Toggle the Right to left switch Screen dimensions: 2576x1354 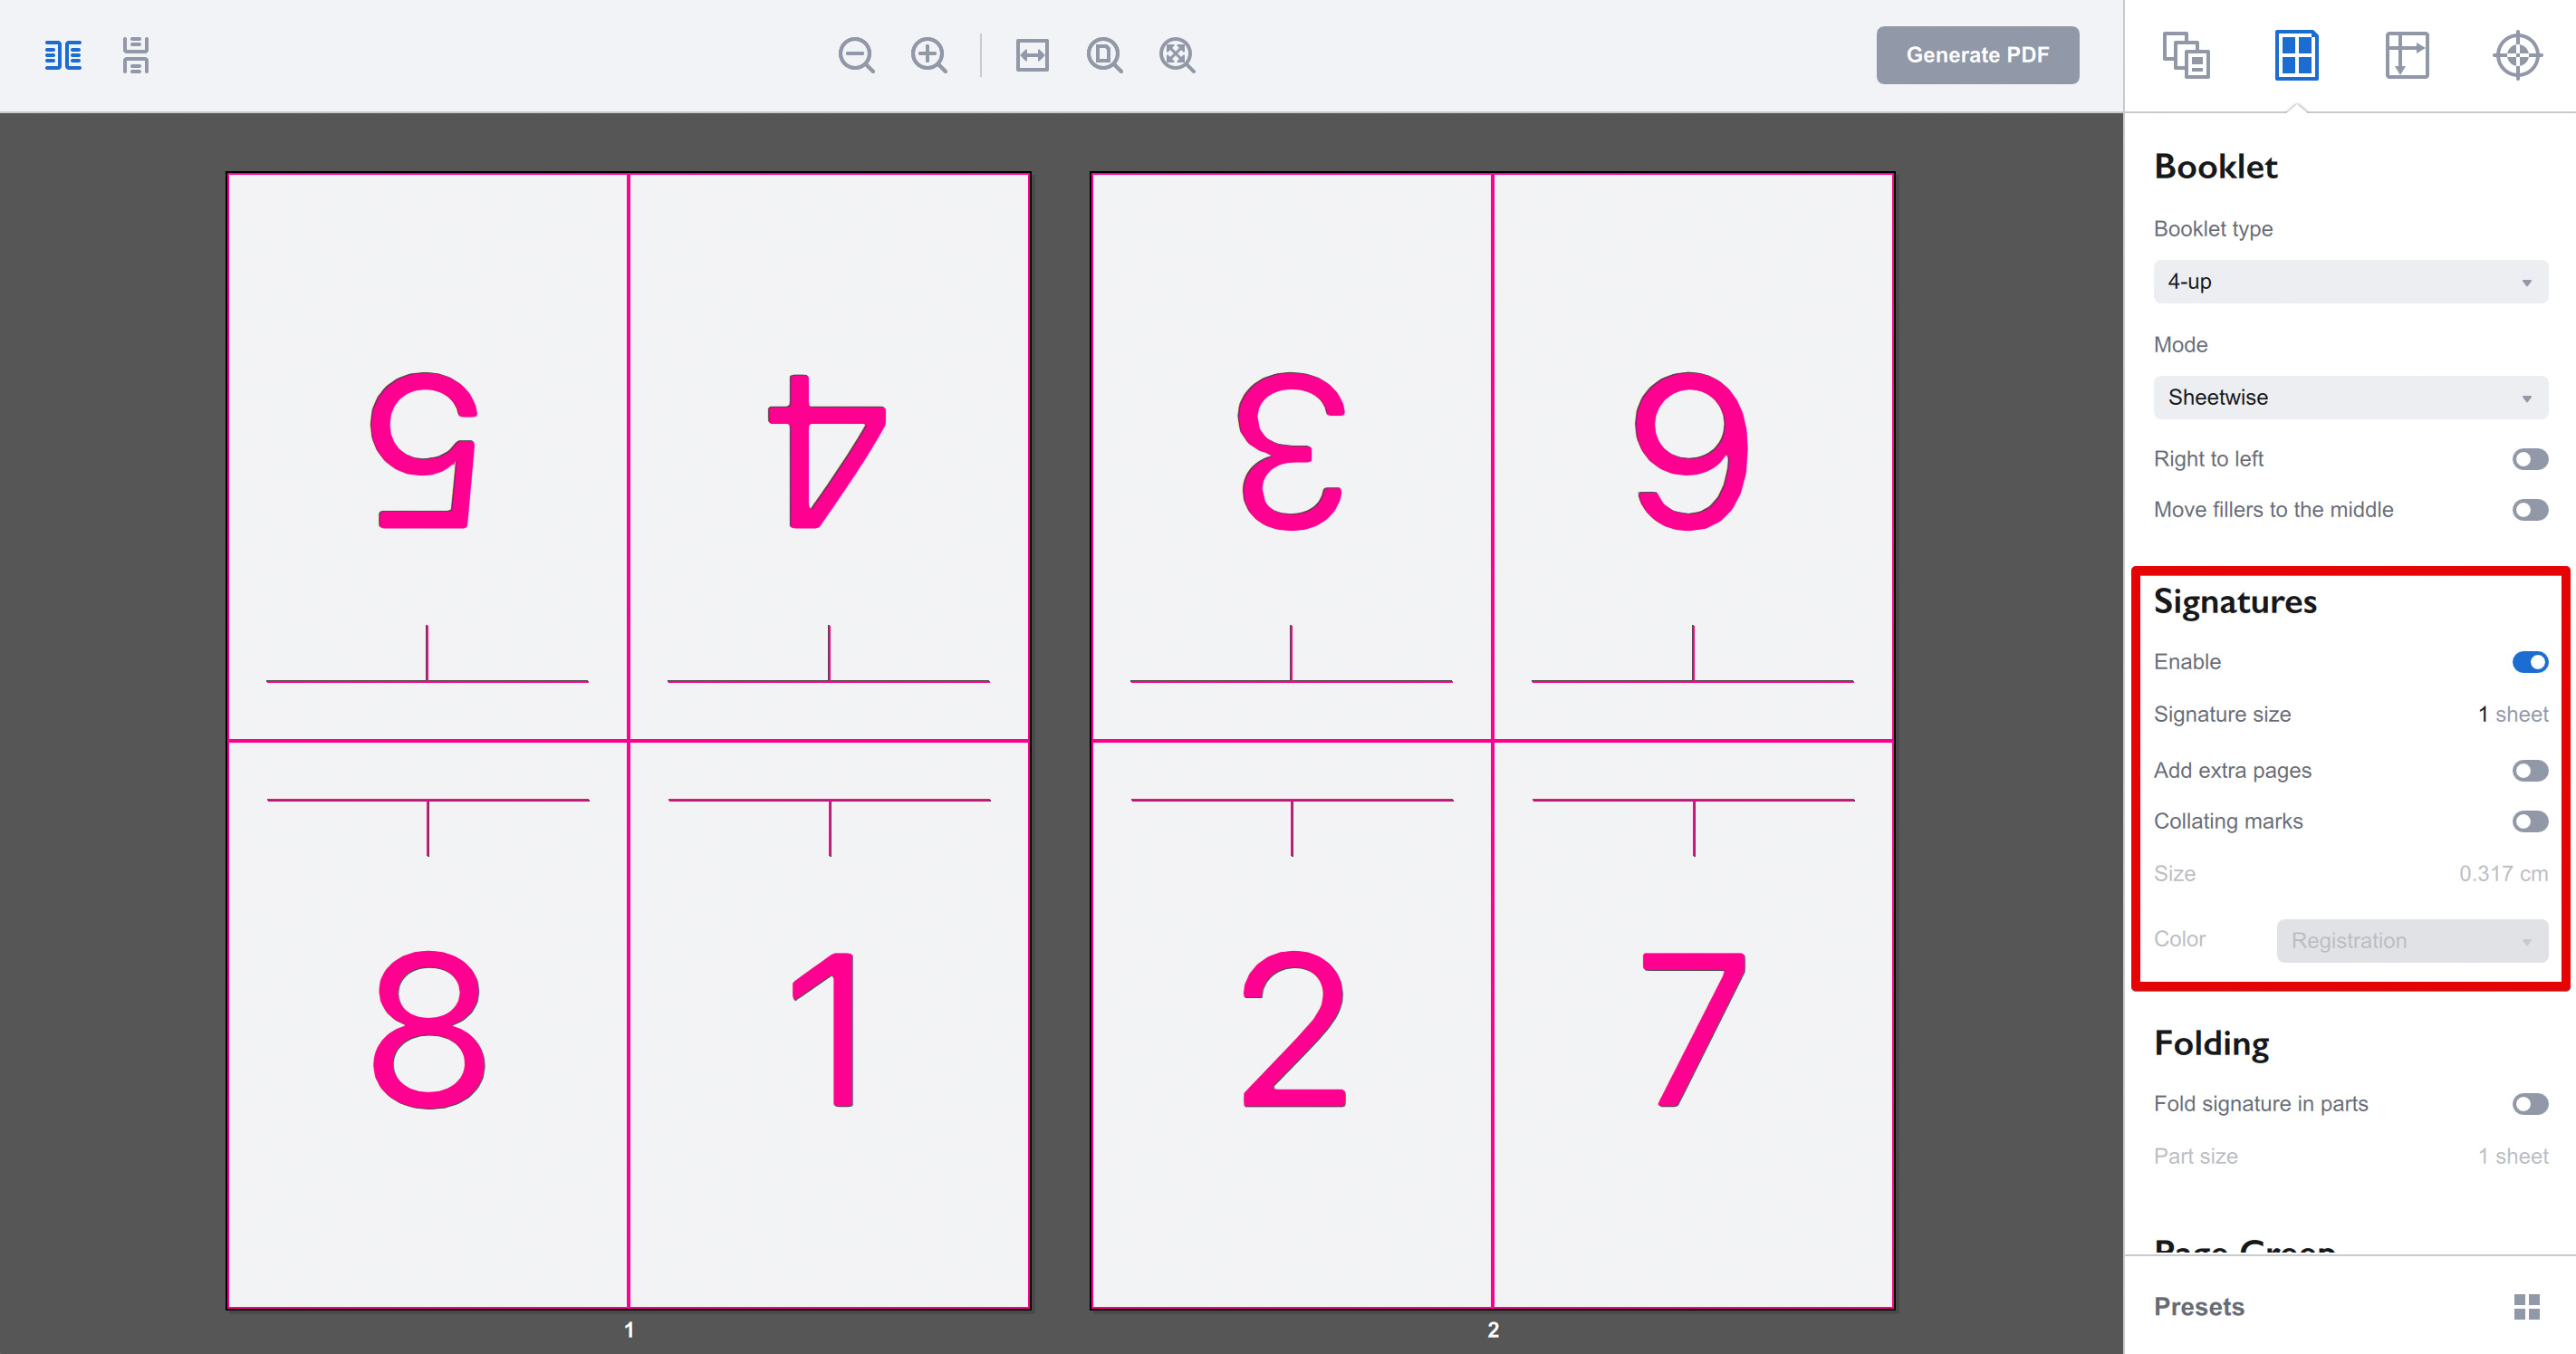click(x=2529, y=459)
